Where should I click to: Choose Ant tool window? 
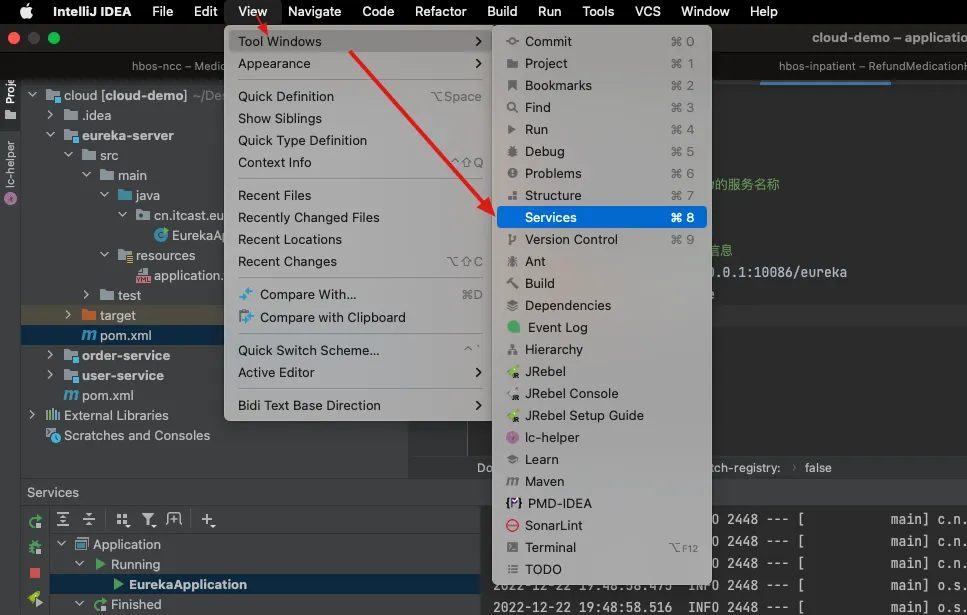point(601,262)
